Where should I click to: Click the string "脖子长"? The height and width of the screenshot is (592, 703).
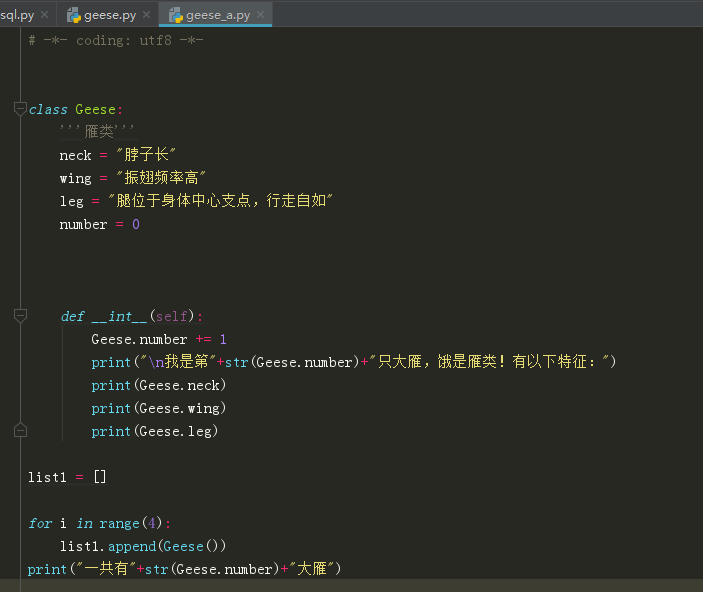click(x=146, y=155)
